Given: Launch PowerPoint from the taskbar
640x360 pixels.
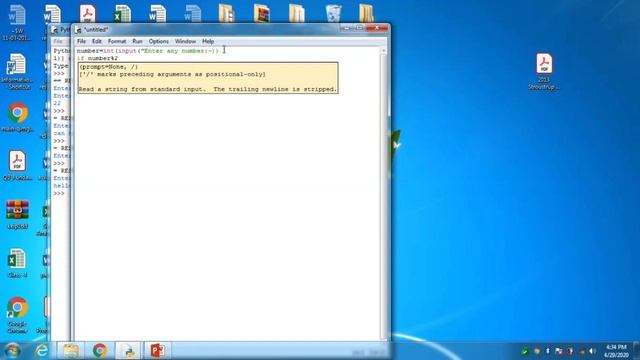Looking at the screenshot, I should pyautogui.click(x=158, y=351).
